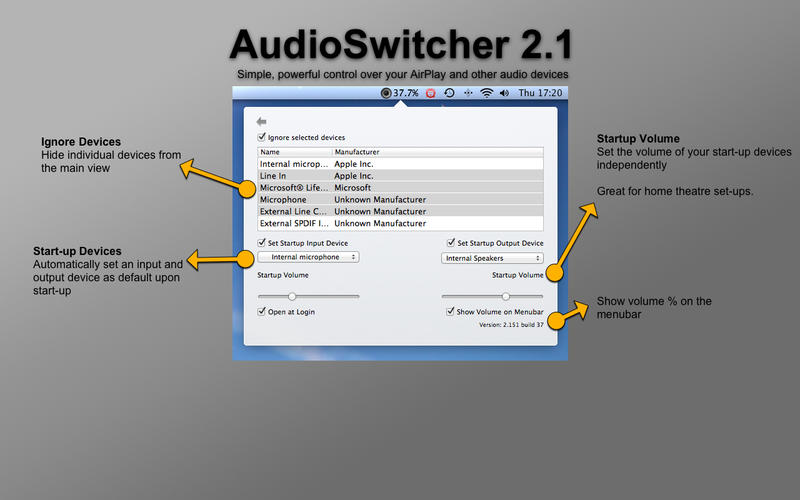Uncheck Ignore selected devices
The width and height of the screenshot is (800, 500).
coord(262,137)
